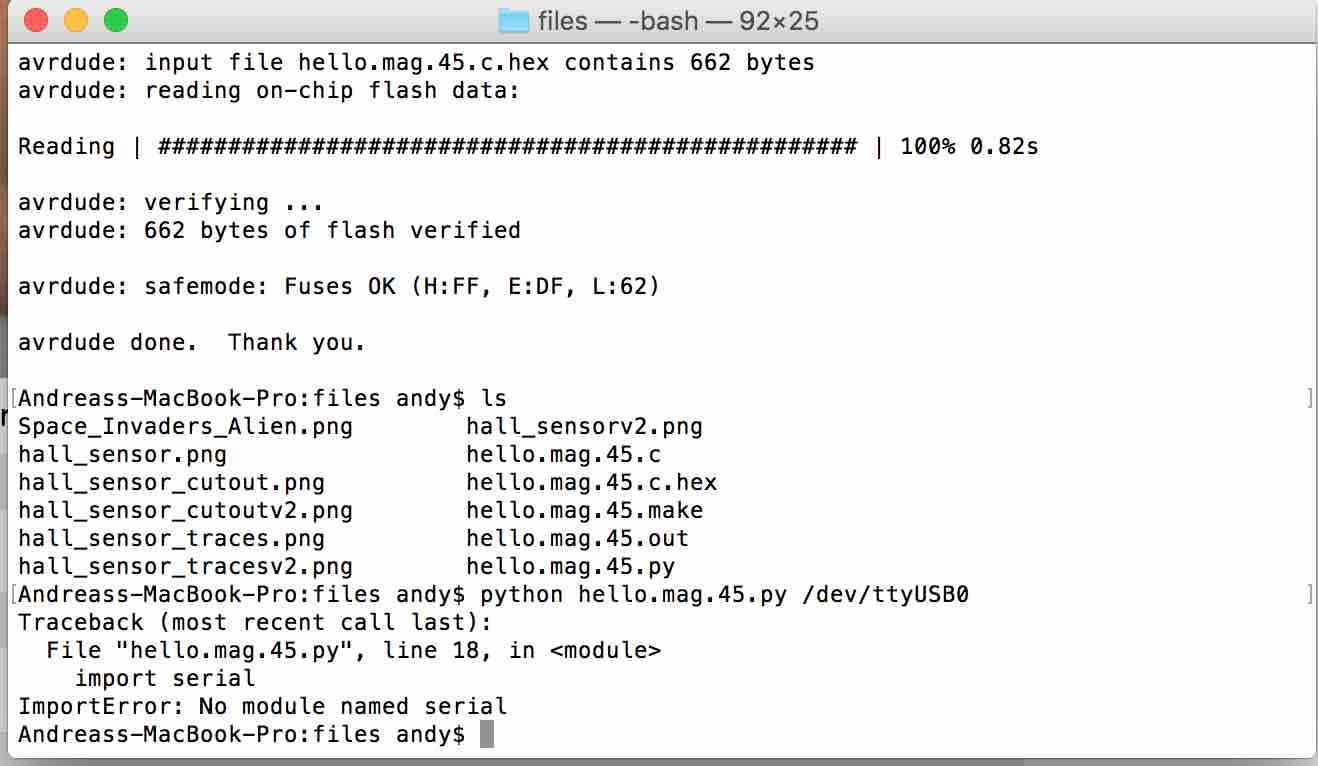Click hall_sensorv2.png in the right column
The image size is (1318, 766).
(584, 427)
